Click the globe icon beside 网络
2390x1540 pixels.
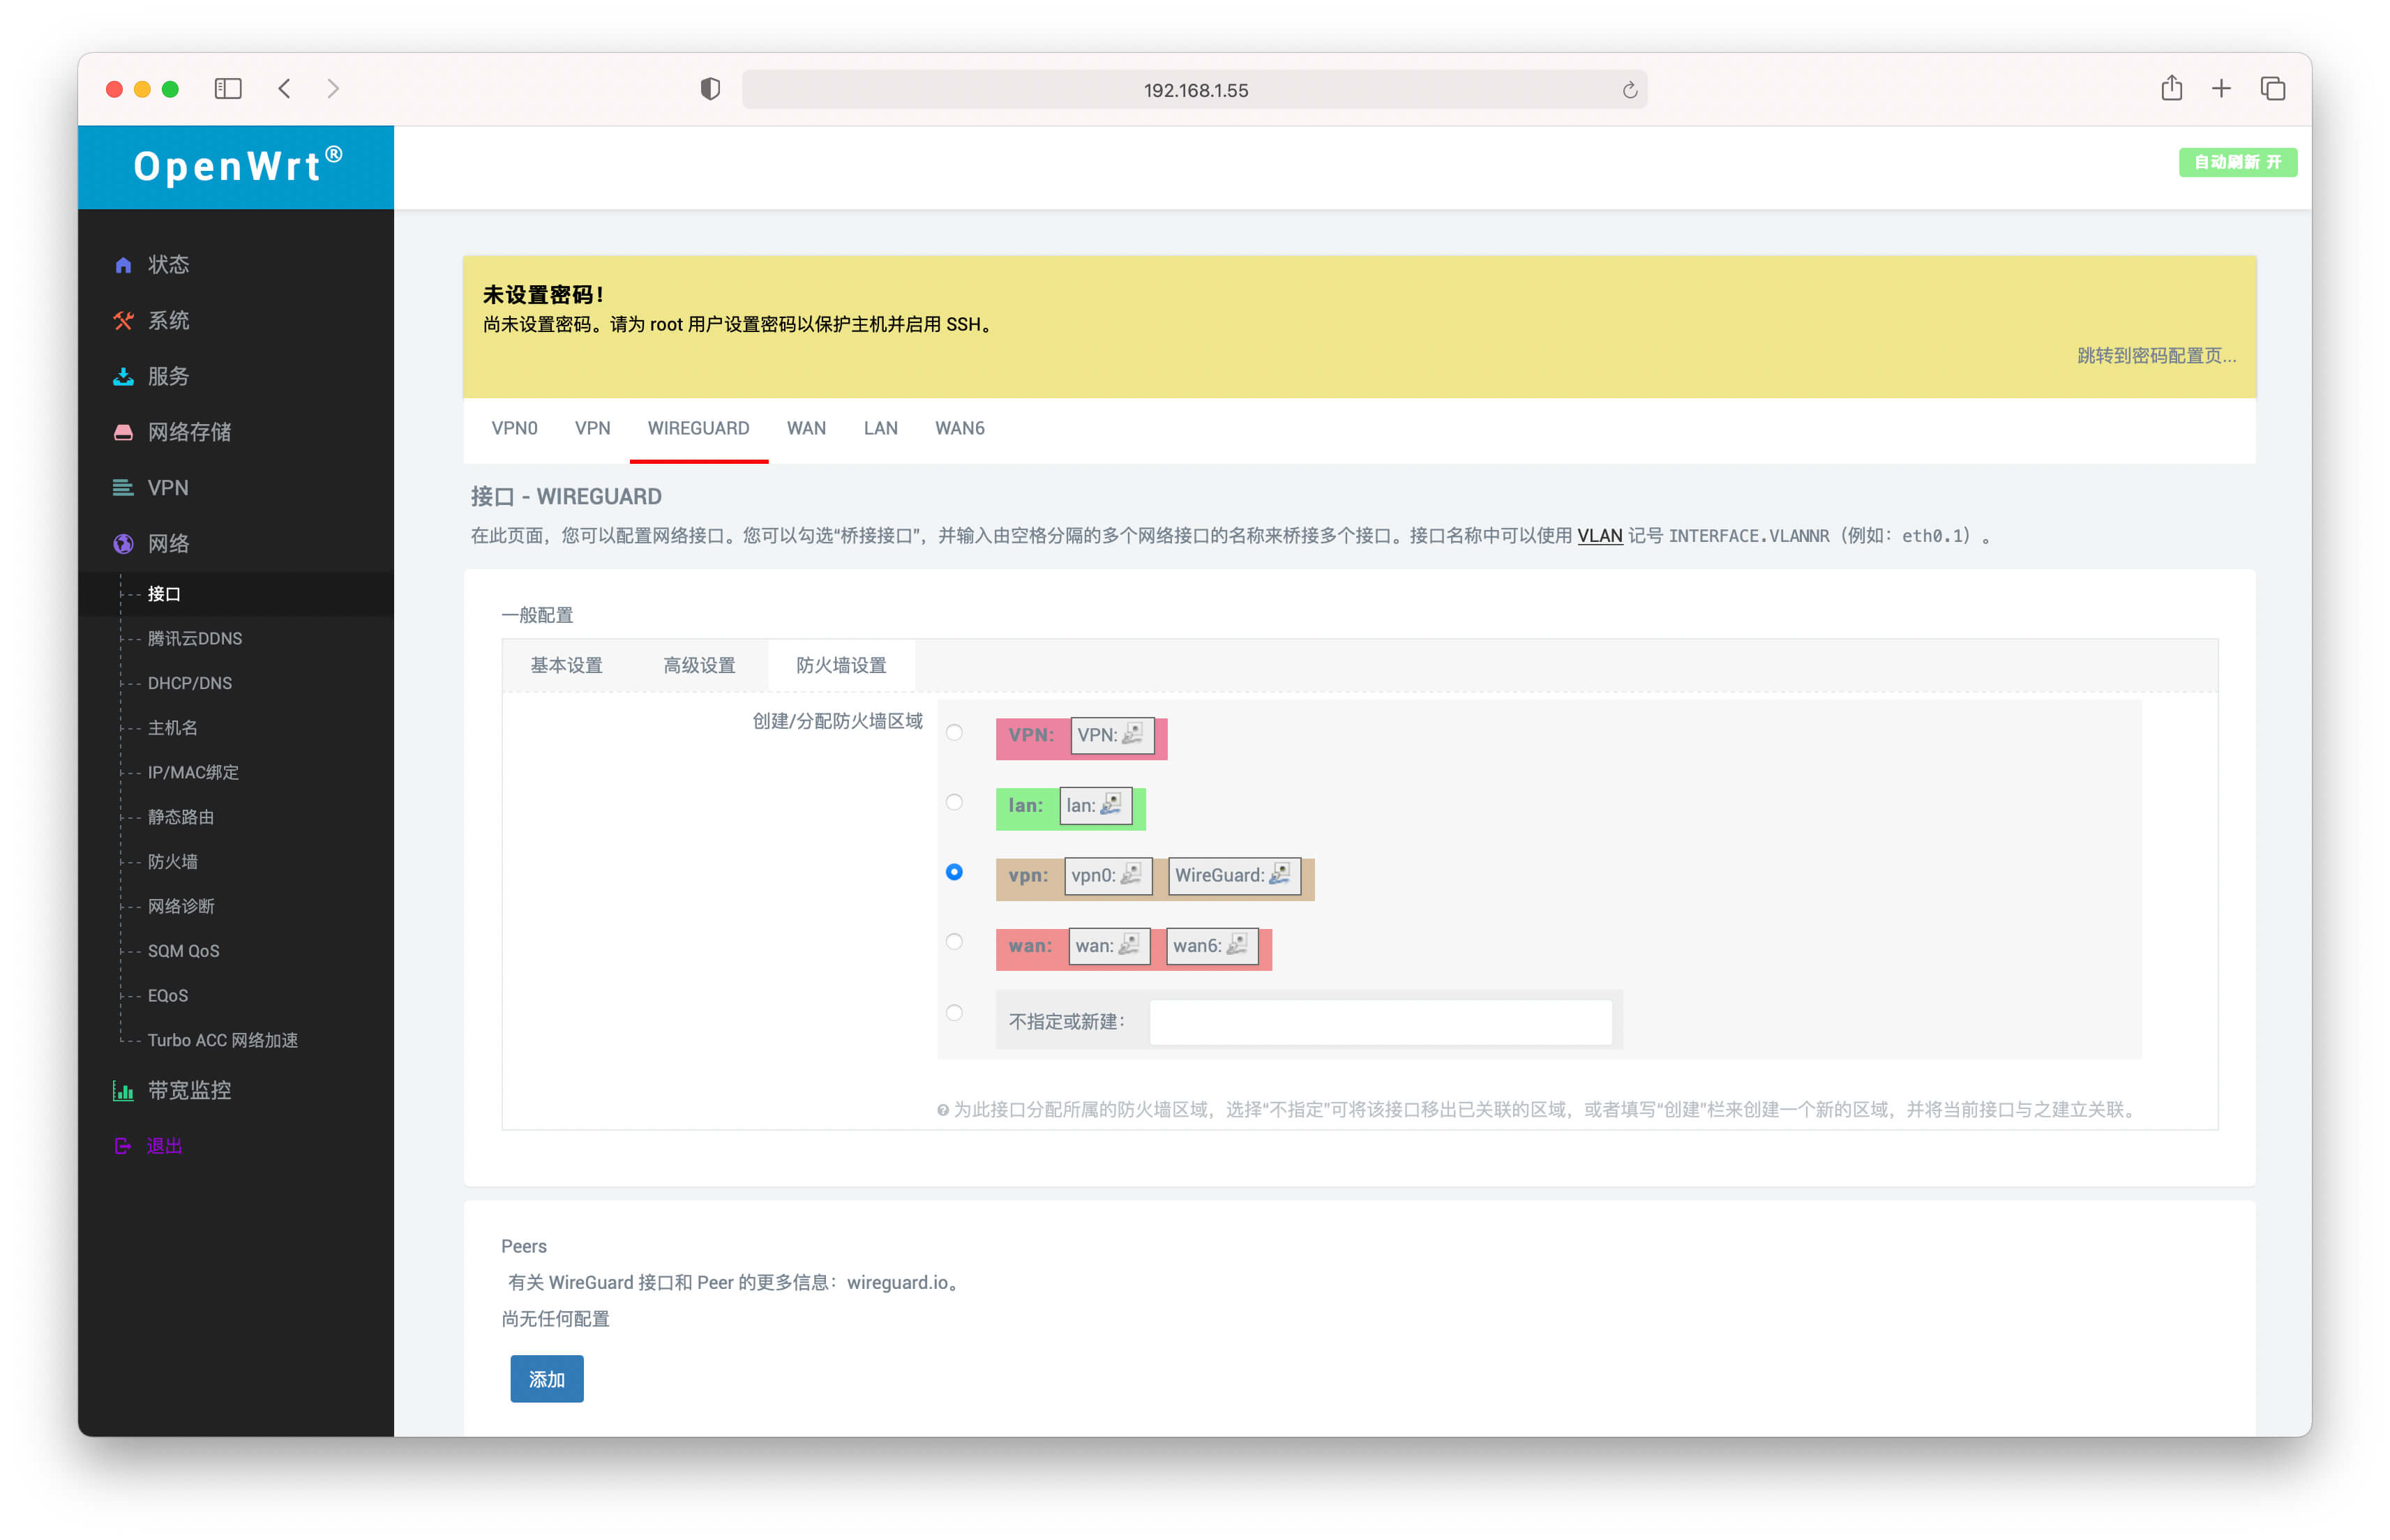coord(123,544)
